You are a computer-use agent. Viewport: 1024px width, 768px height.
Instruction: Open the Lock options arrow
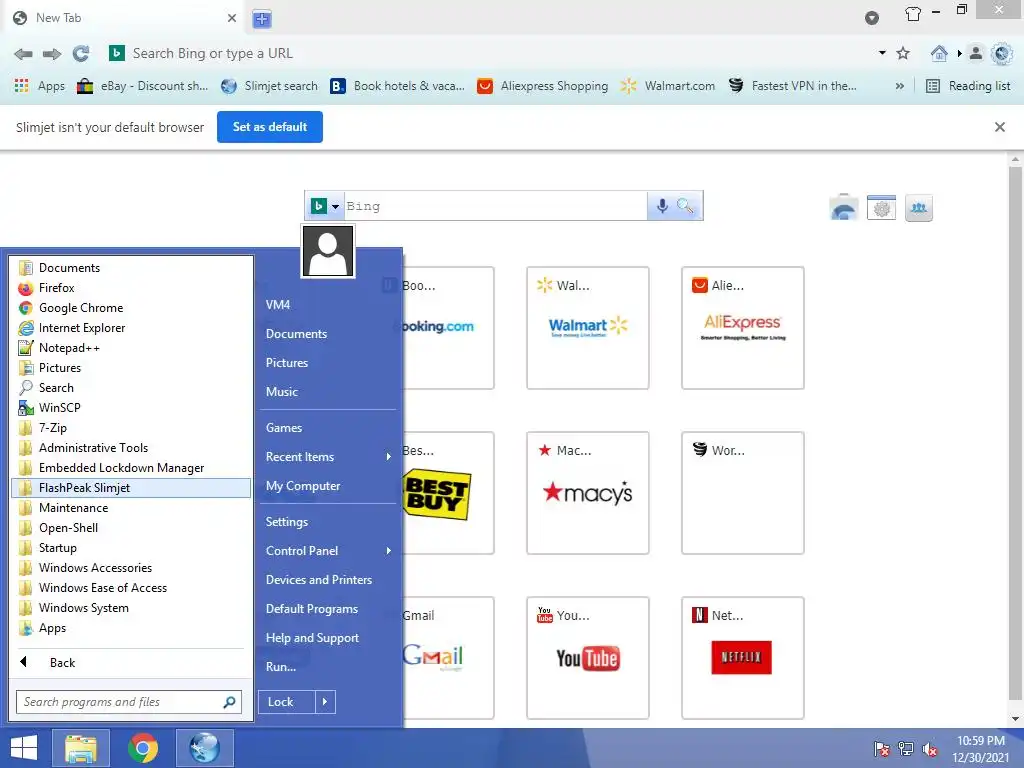[325, 702]
